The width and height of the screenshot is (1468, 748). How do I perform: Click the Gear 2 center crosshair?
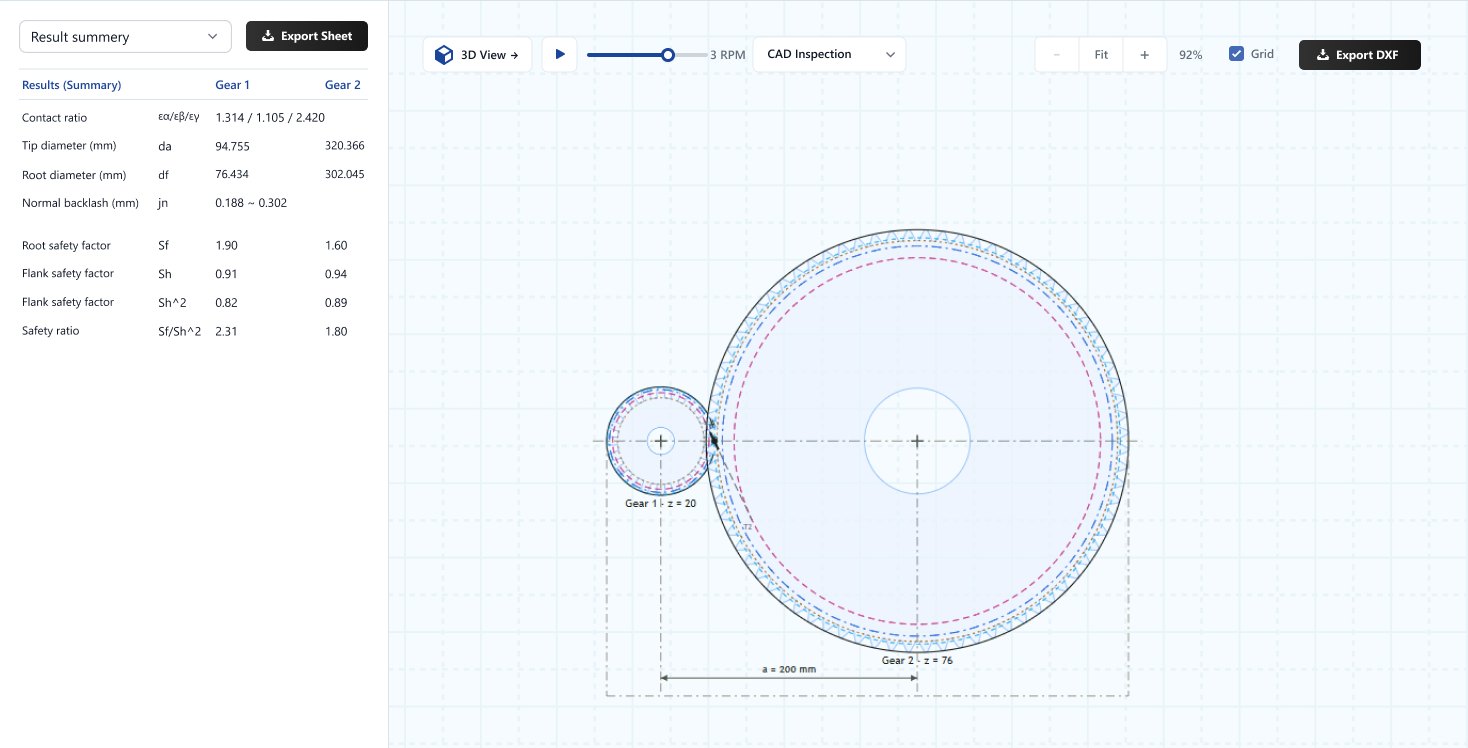(917, 441)
